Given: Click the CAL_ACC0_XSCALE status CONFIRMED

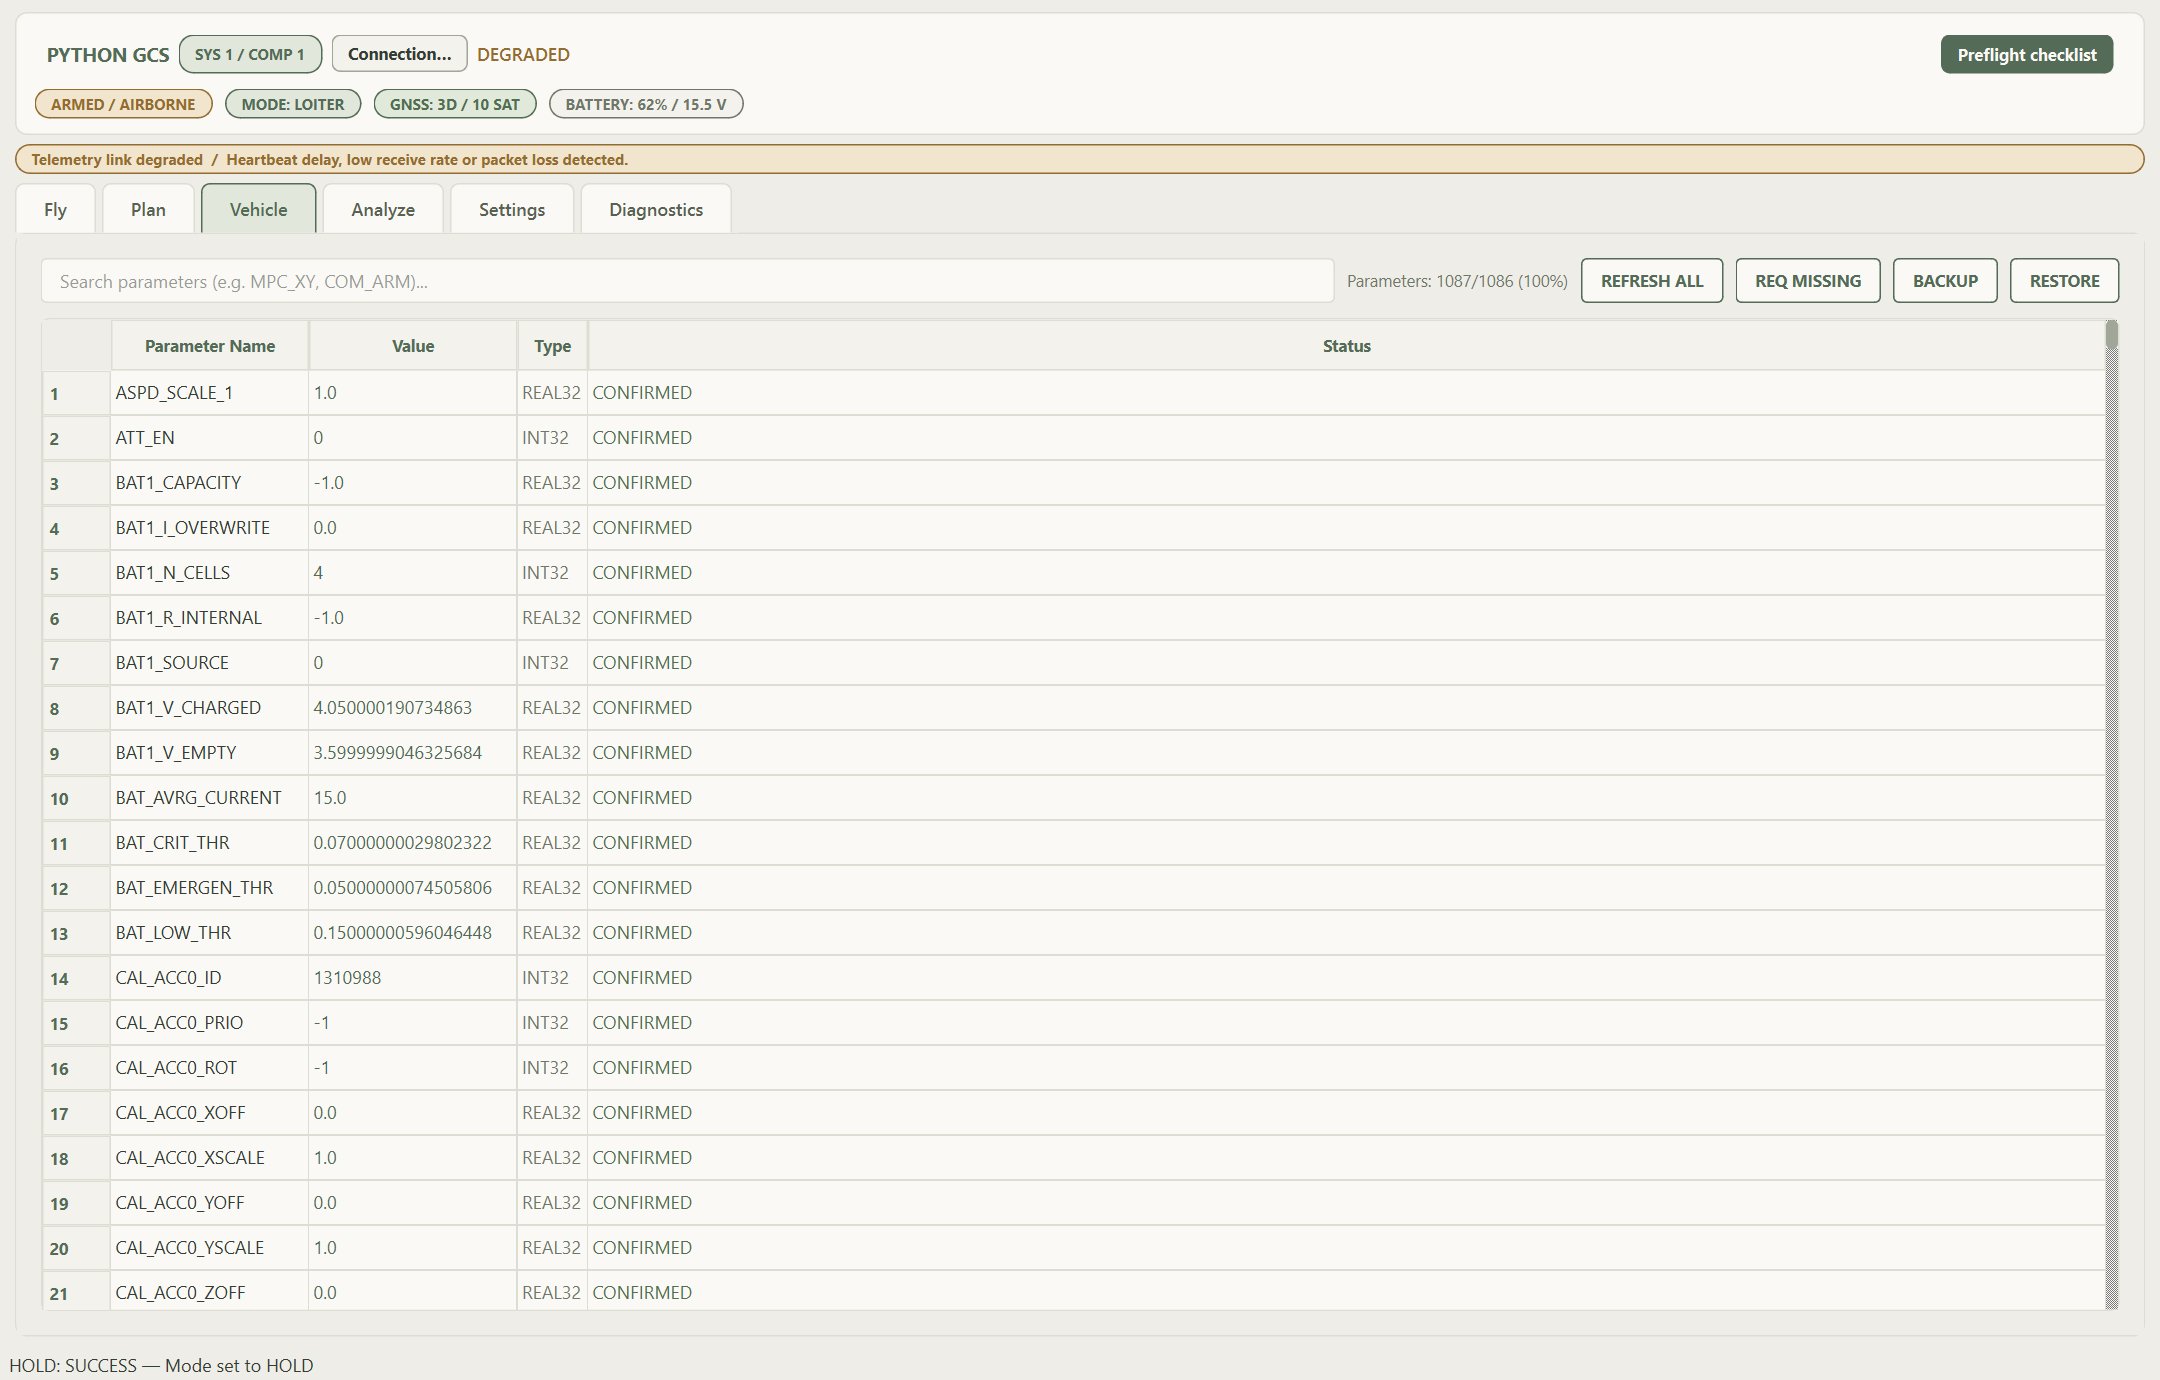Looking at the screenshot, I should click(x=642, y=1158).
